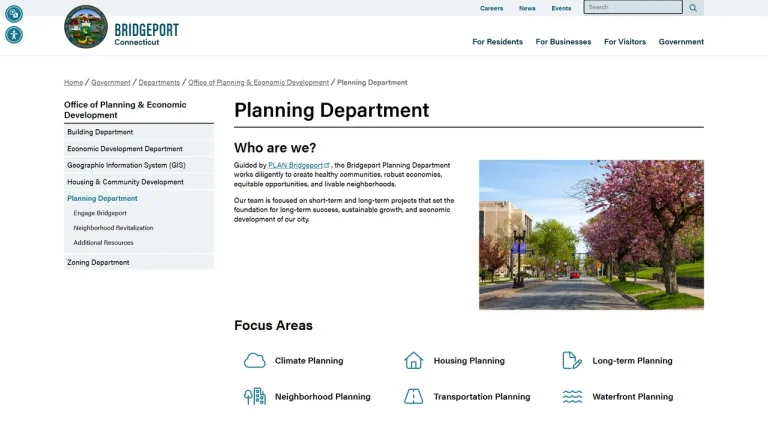
Task: Open the accessibility options icon
Action: 14,35
